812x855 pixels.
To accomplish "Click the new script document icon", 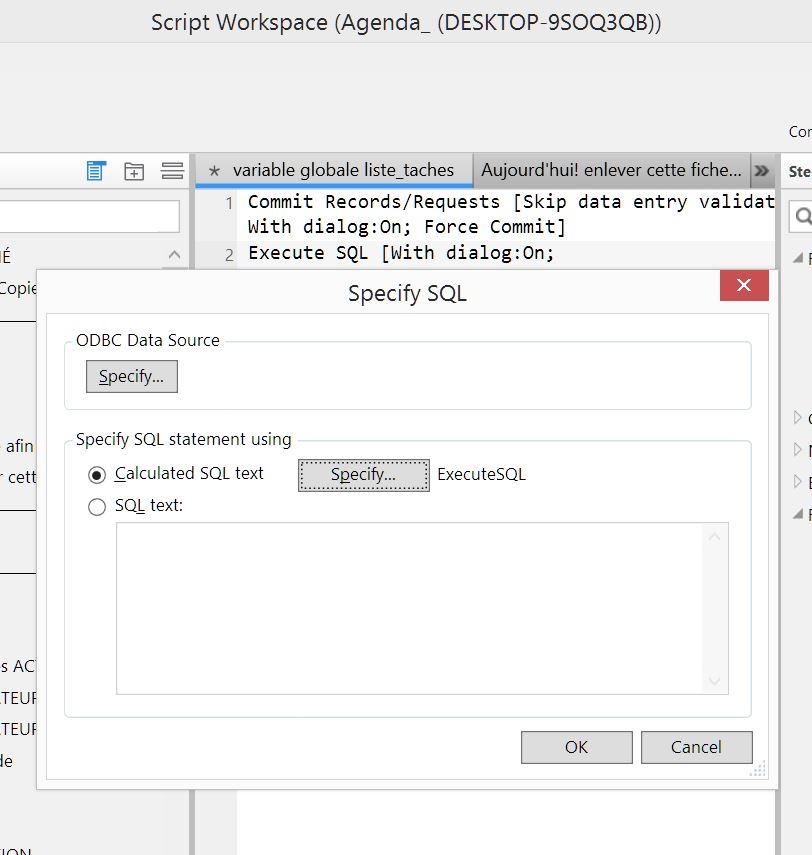I will (96, 171).
